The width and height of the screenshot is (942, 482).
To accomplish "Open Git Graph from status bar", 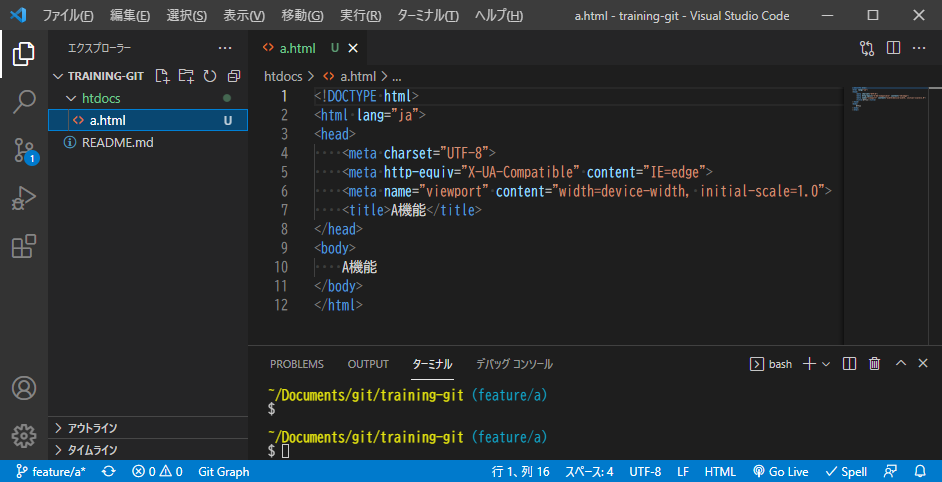I will (223, 472).
